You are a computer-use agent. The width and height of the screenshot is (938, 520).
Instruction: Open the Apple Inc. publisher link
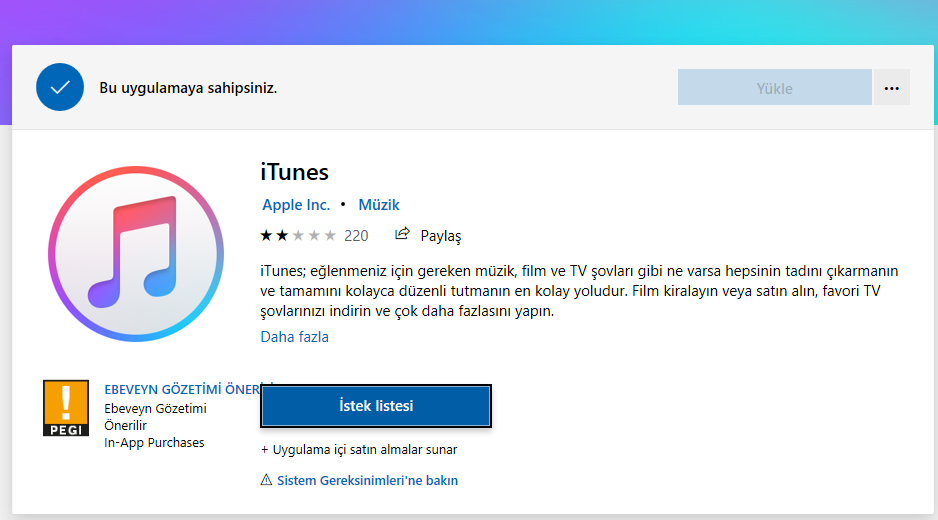point(296,205)
